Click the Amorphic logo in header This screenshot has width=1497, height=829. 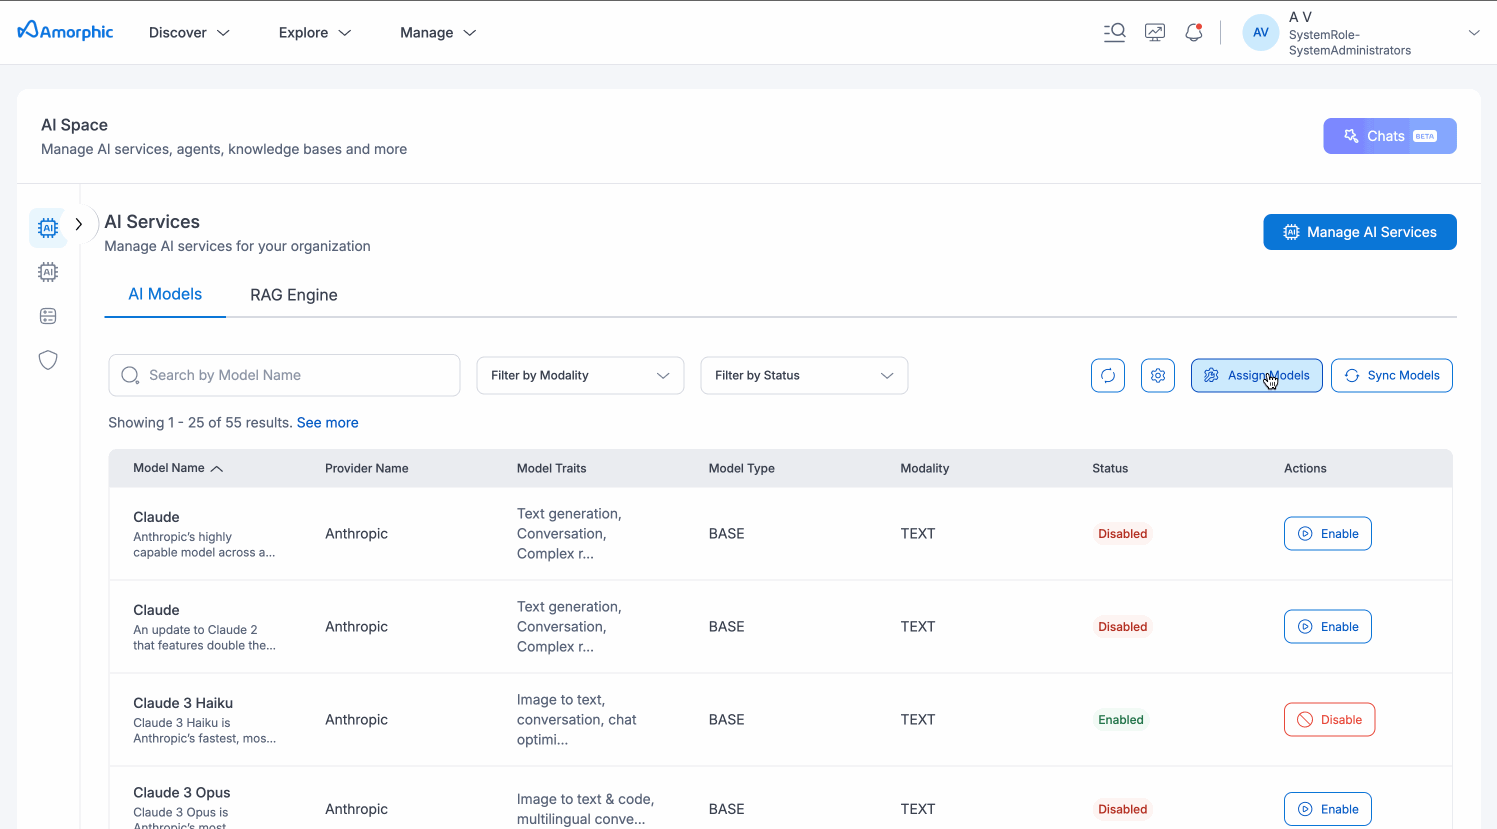click(x=66, y=32)
